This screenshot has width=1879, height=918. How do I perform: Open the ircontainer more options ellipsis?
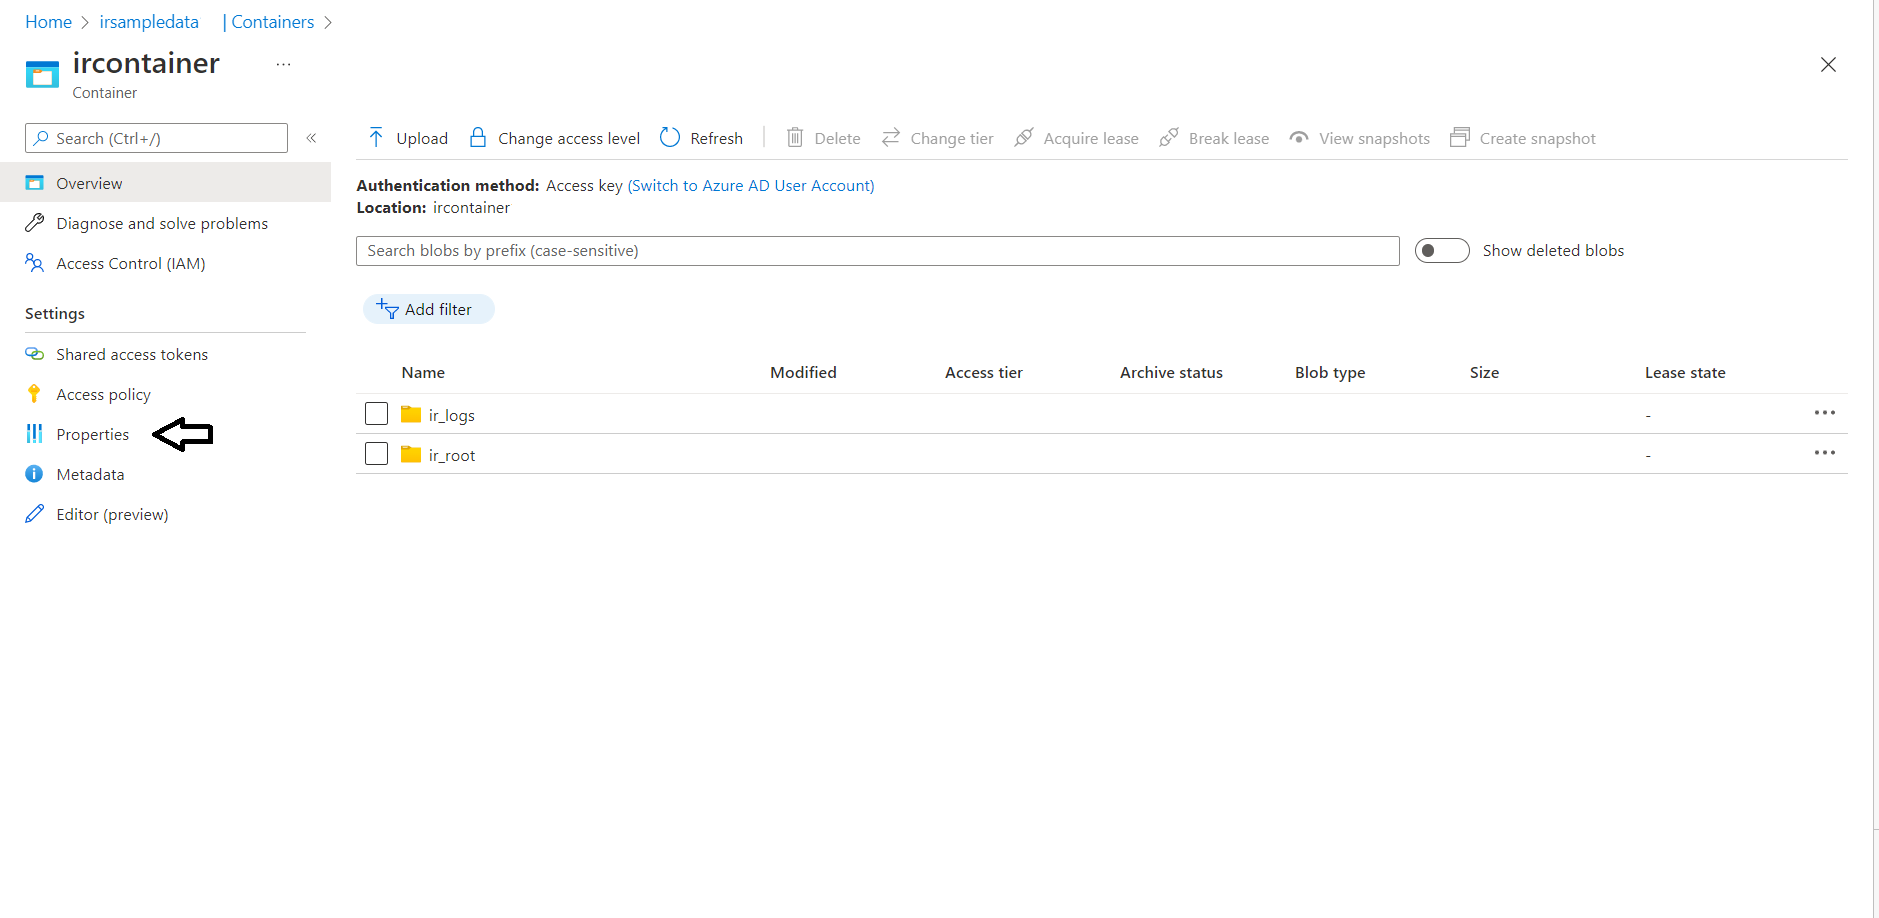[x=284, y=64]
